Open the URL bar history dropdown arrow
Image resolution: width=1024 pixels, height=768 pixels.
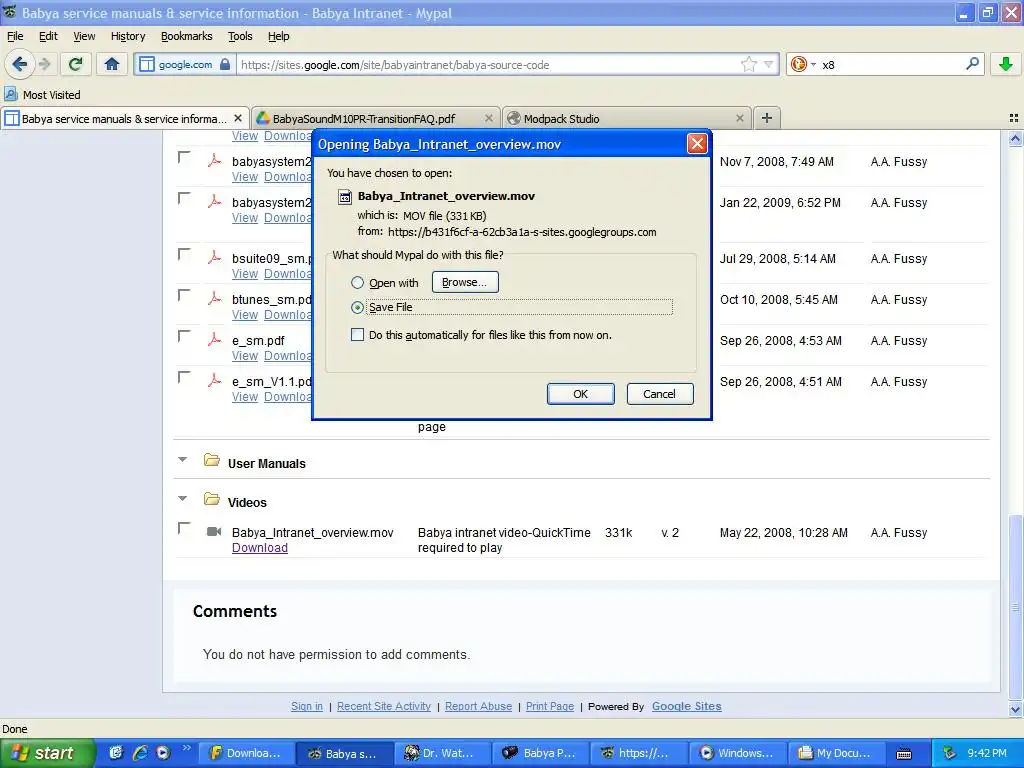[769, 64]
